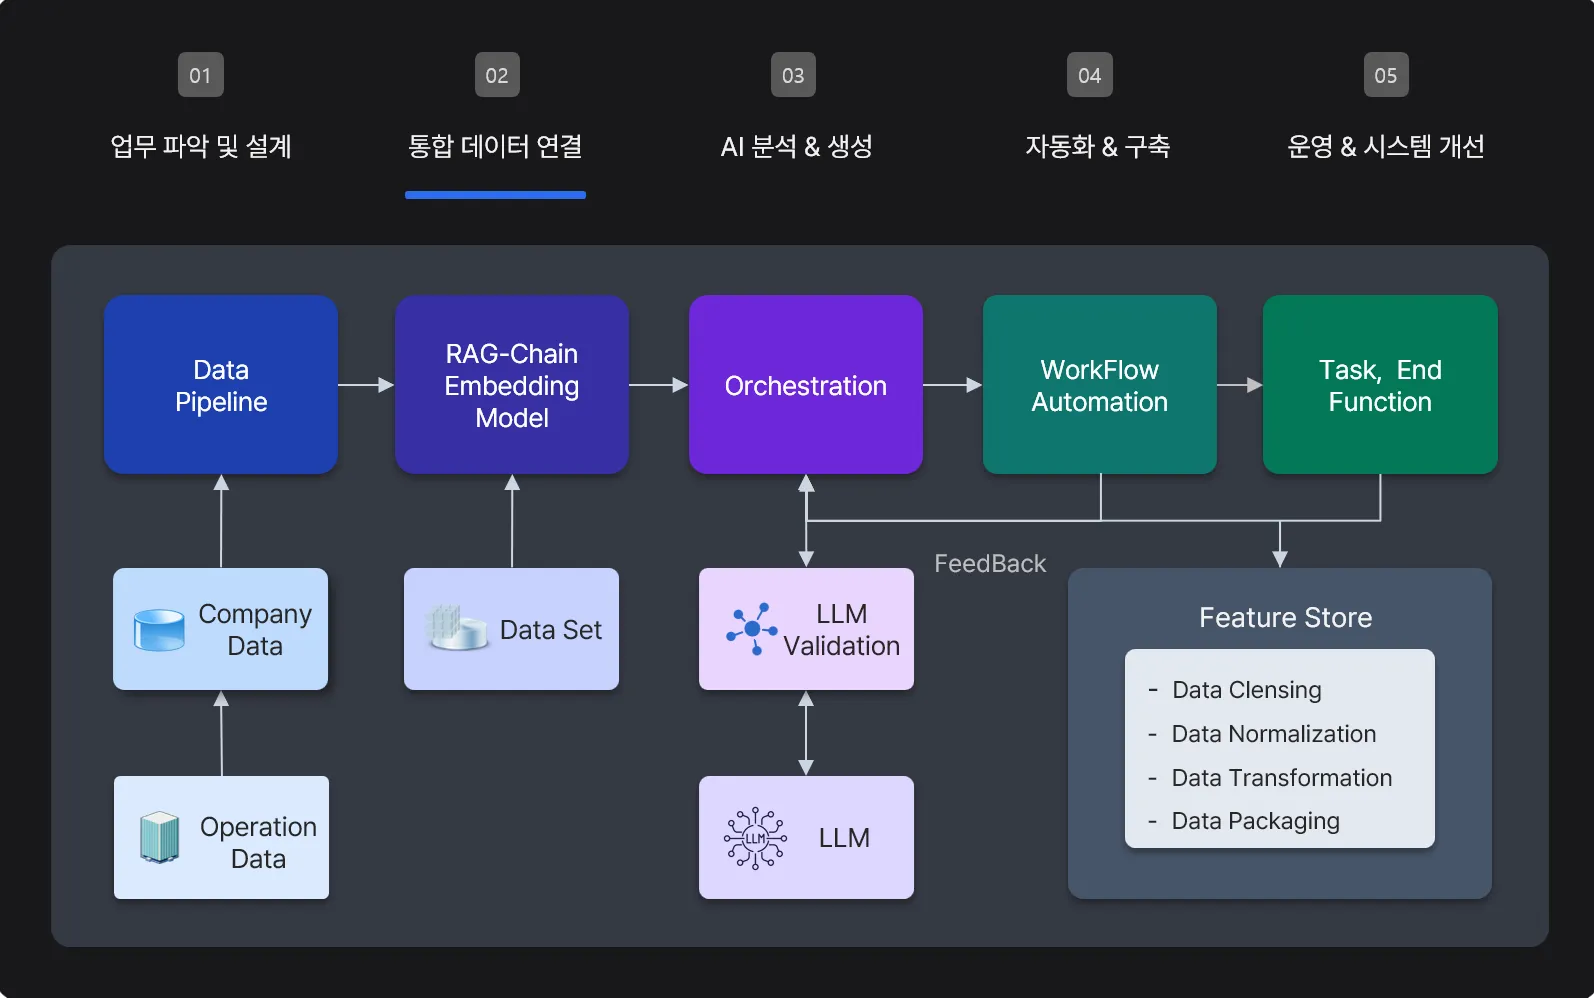
Task: Select the WorkFlow Automation block
Action: tap(1100, 385)
